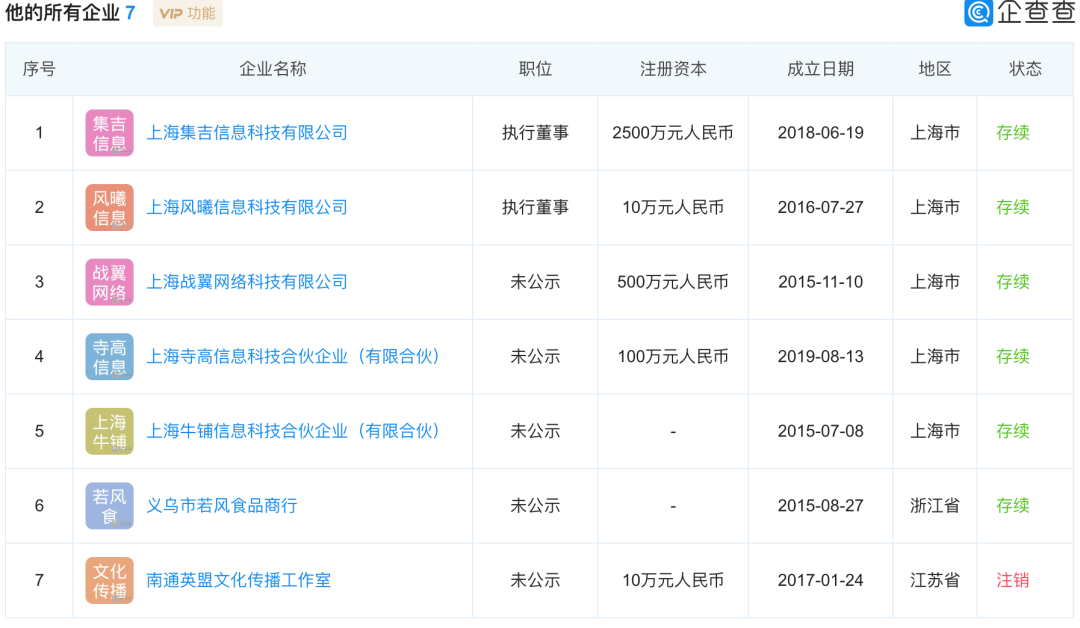Screen dimensions: 1080x628
Task: Open 上海战翼网络科技有限公司 company link
Action: pos(247,282)
